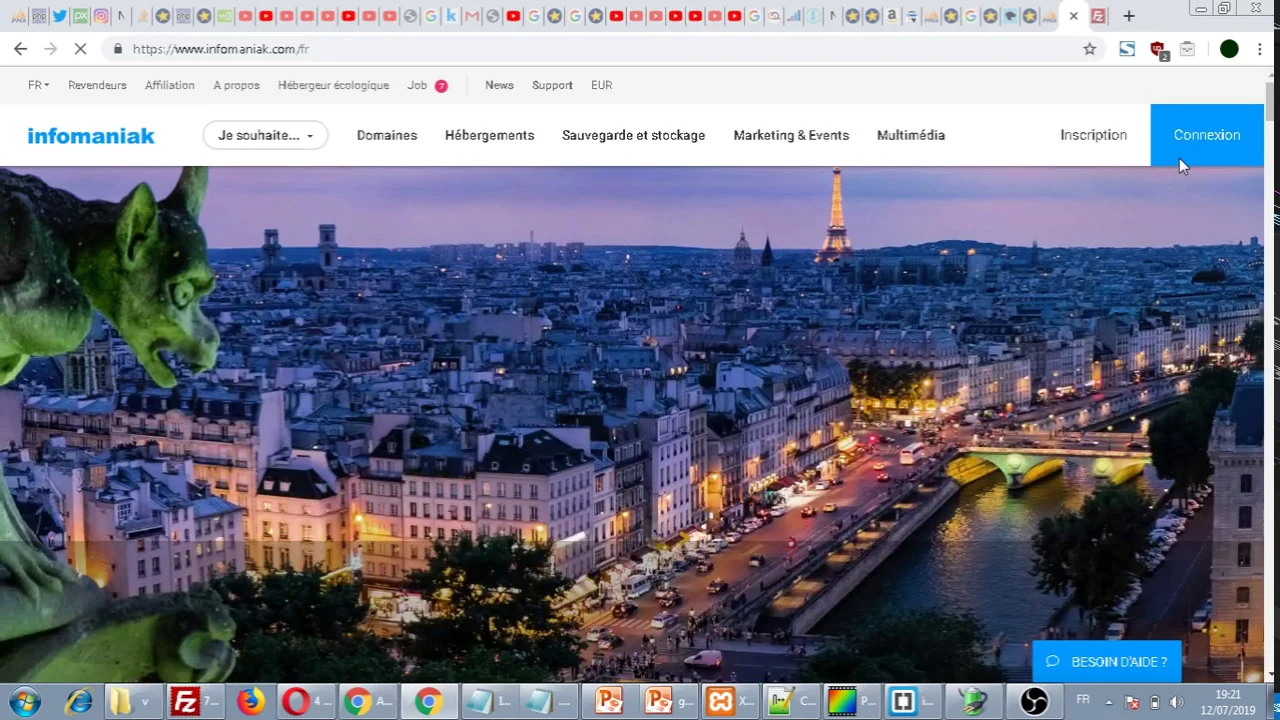Viewport: 1280px width, 720px height.
Task: Stop the page loading with the X button
Action: tap(80, 49)
